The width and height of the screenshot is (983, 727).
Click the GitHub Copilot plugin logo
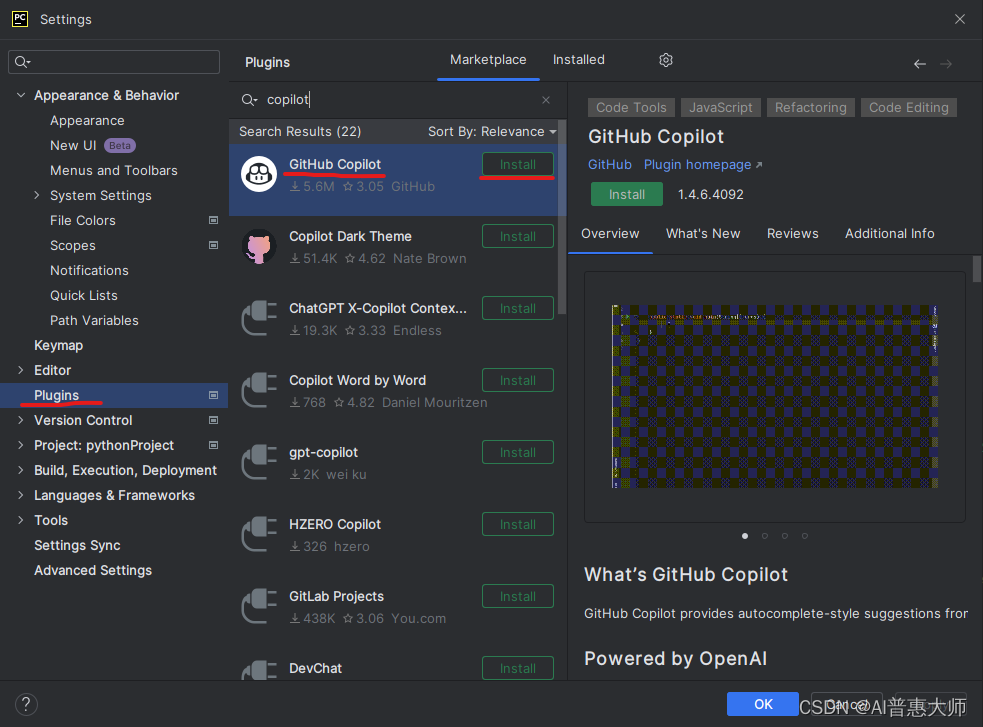click(259, 174)
